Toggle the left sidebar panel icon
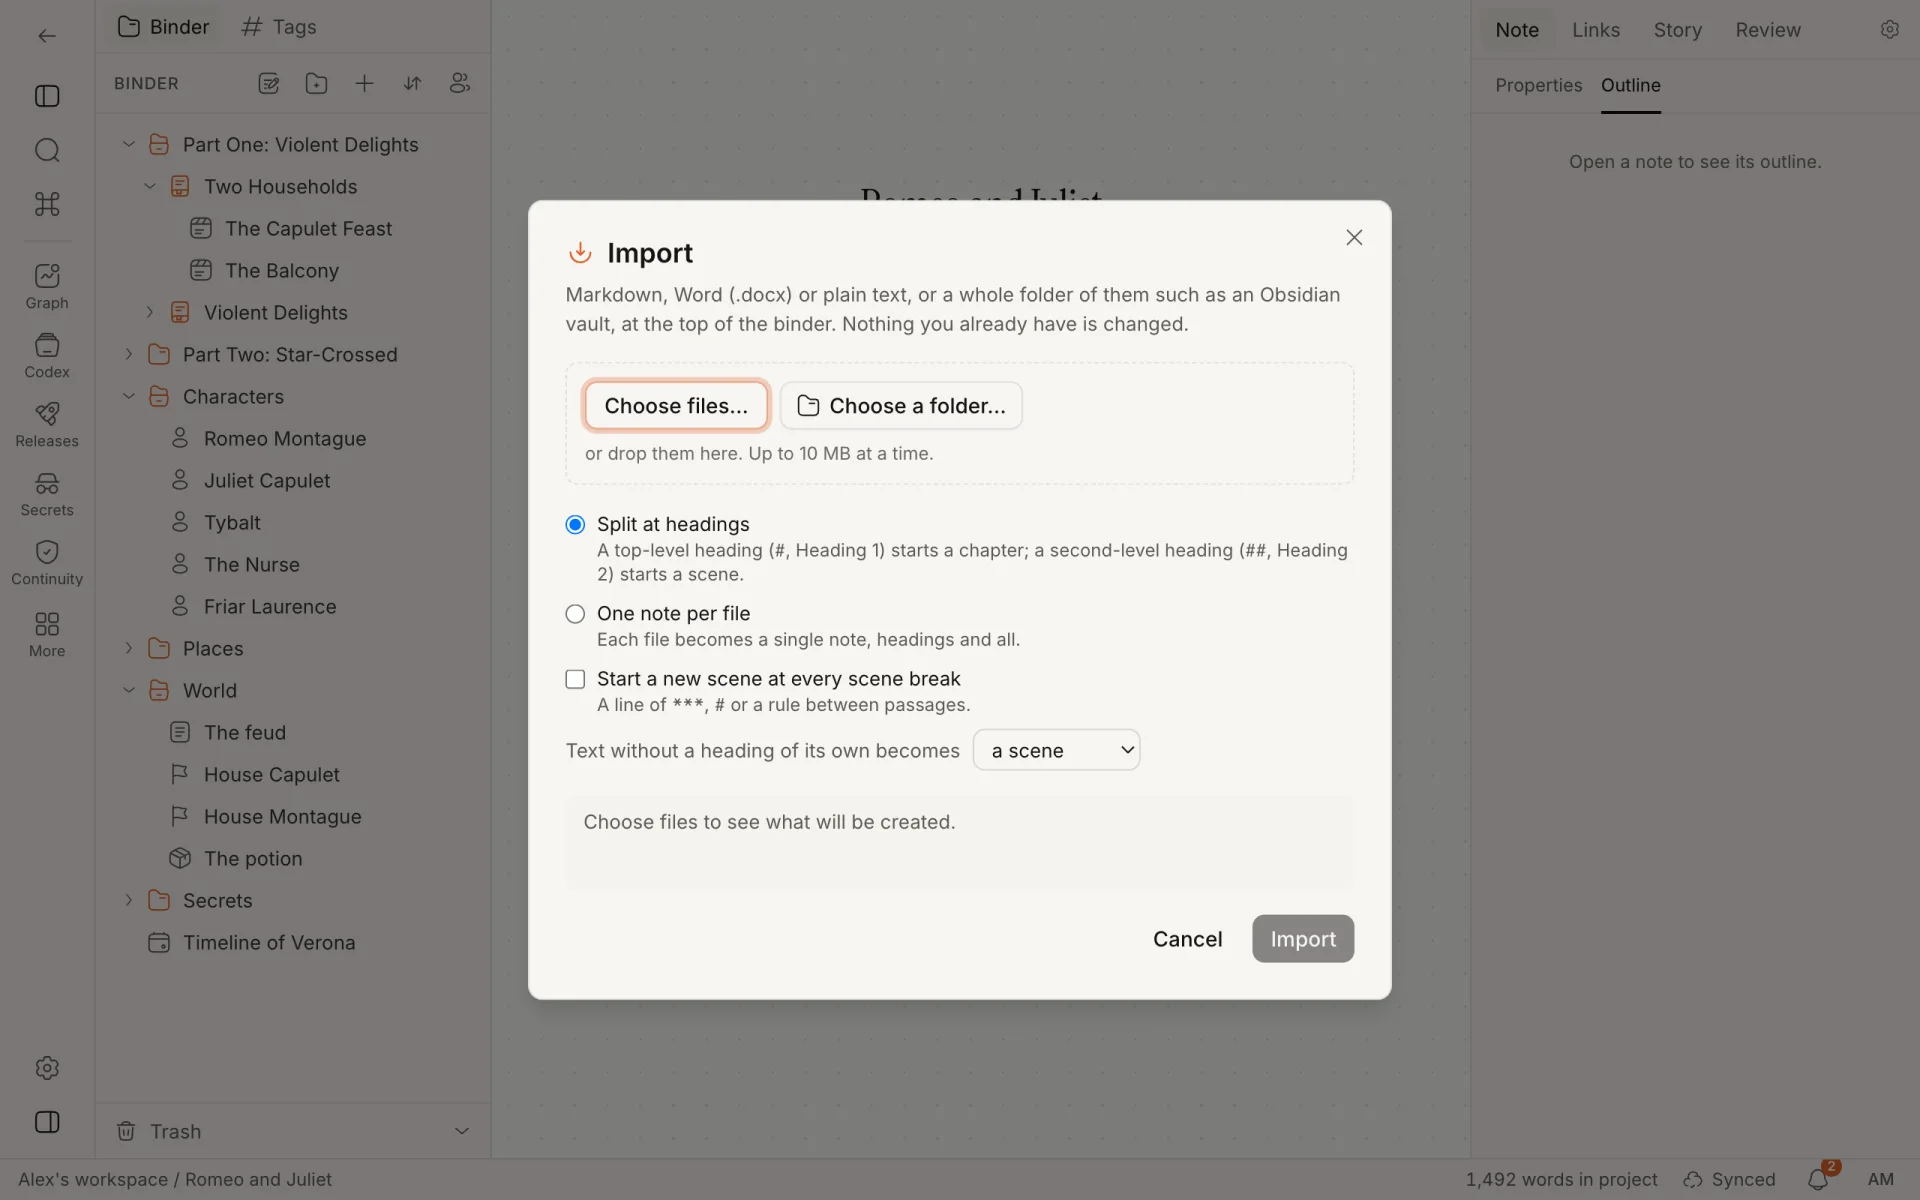 coord(47,96)
